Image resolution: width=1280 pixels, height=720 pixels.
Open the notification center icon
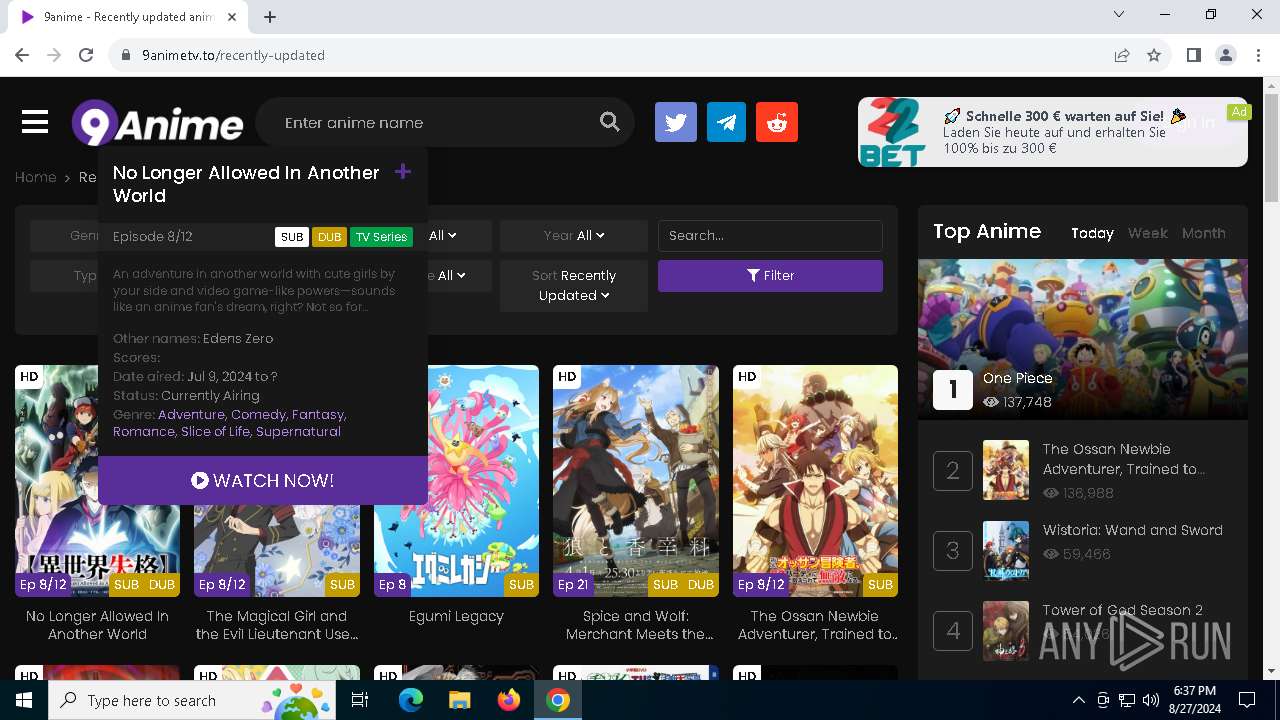[x=1247, y=700]
